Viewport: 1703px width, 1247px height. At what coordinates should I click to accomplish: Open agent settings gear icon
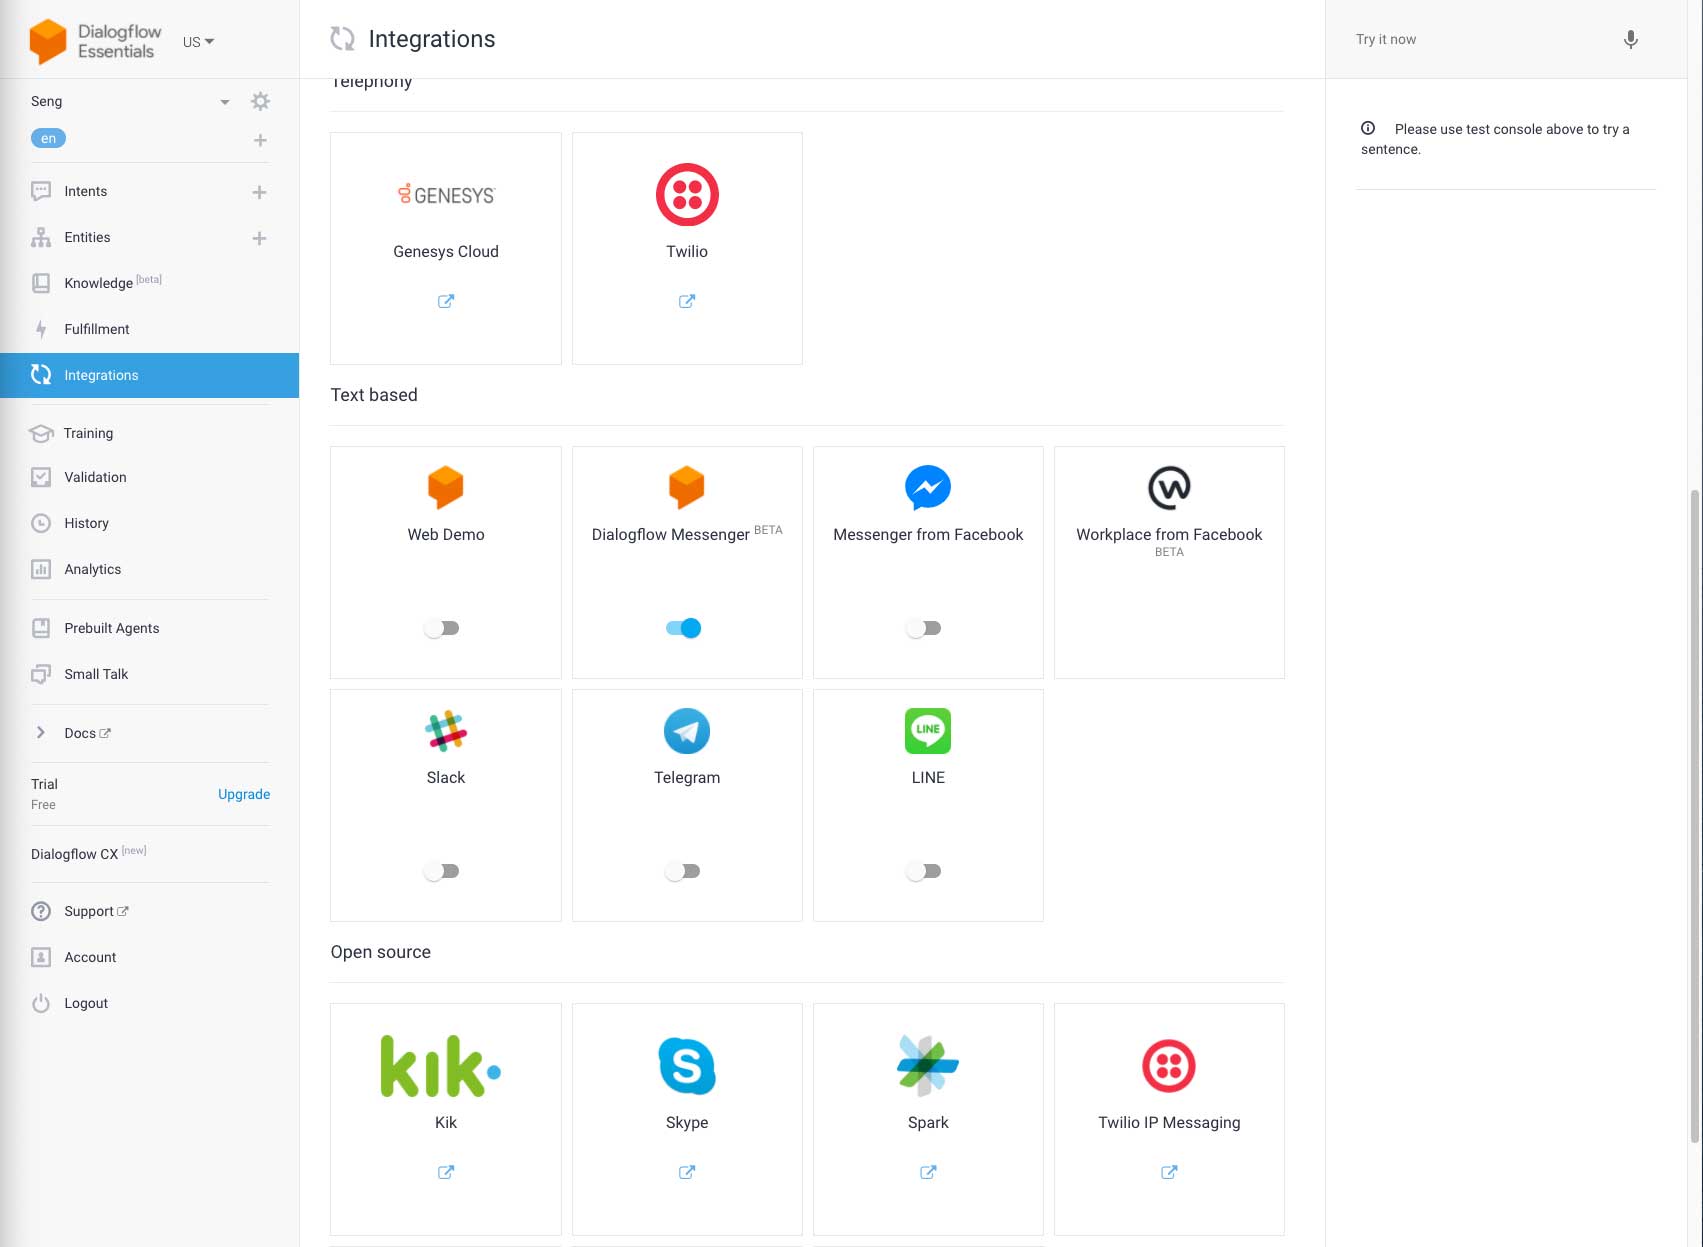pyautogui.click(x=260, y=101)
